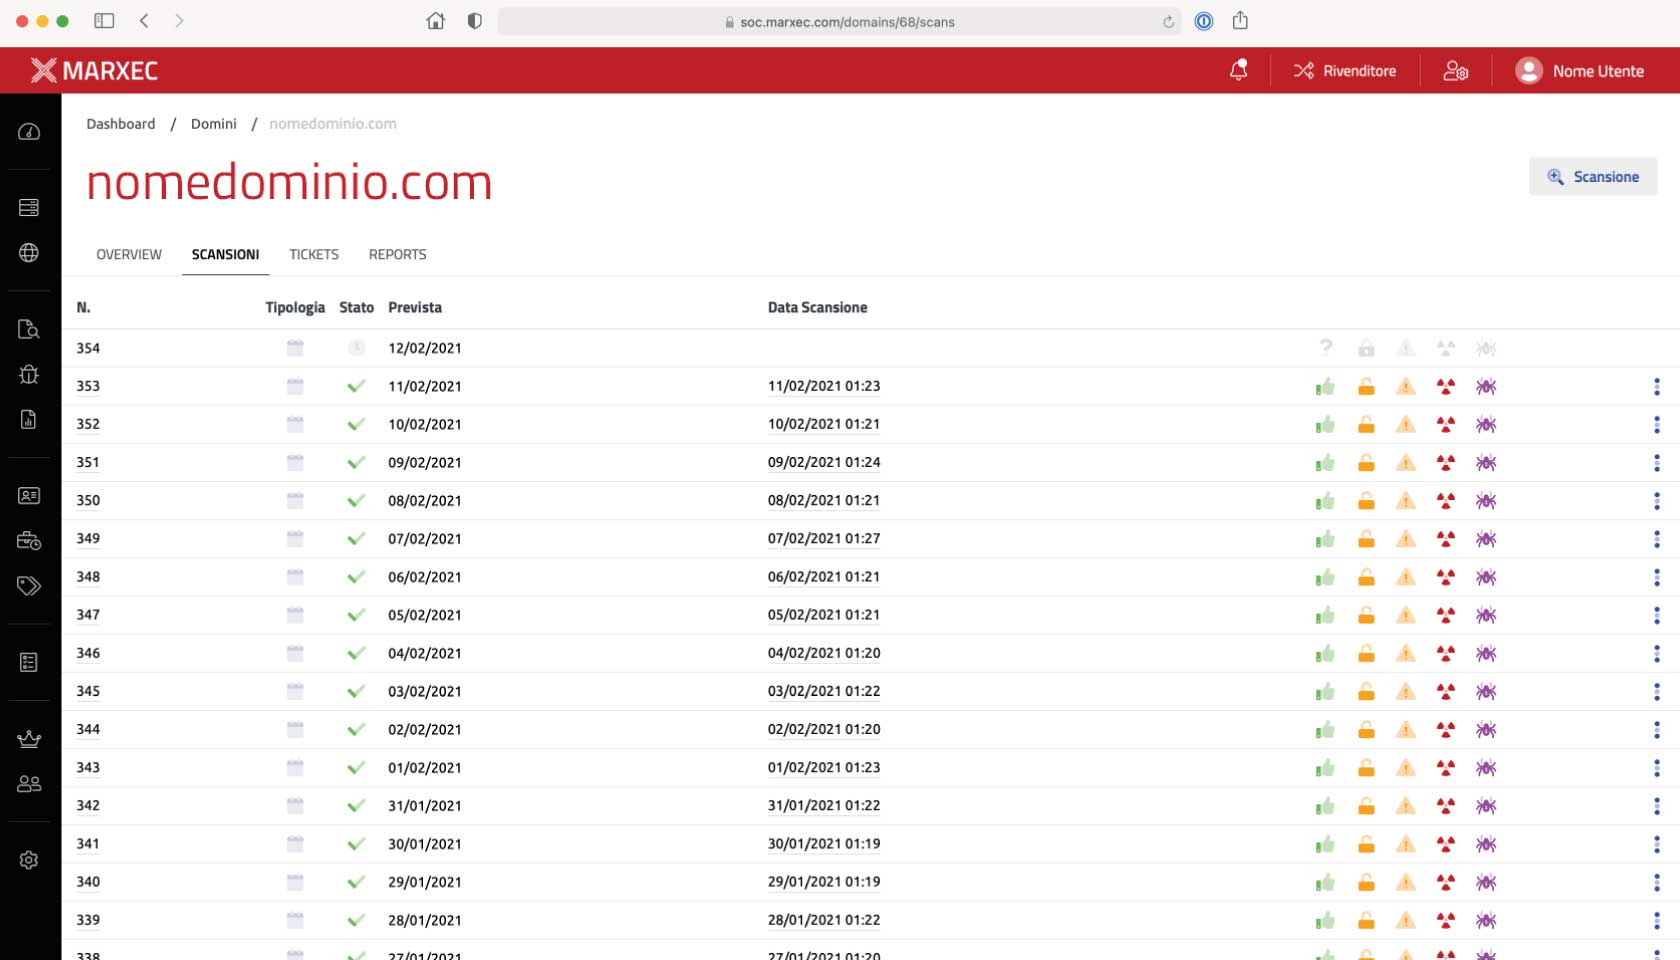Click Safari back navigation arrow
Screen dimensions: 1680x960
point(144,21)
